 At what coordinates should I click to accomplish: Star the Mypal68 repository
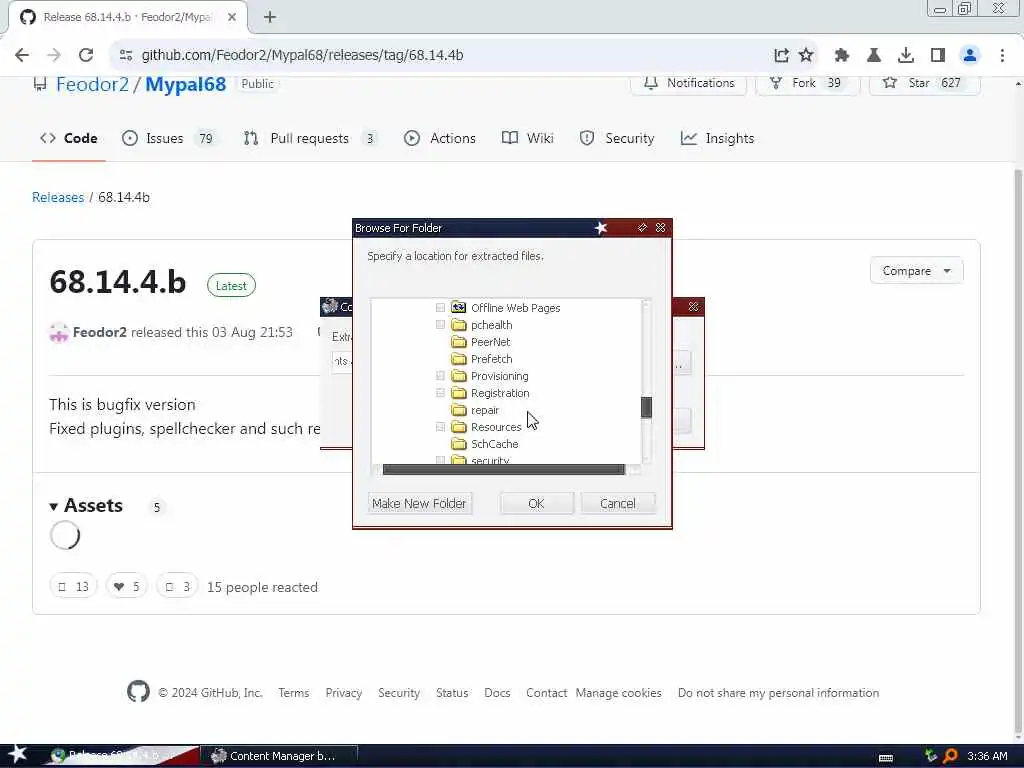(x=923, y=83)
